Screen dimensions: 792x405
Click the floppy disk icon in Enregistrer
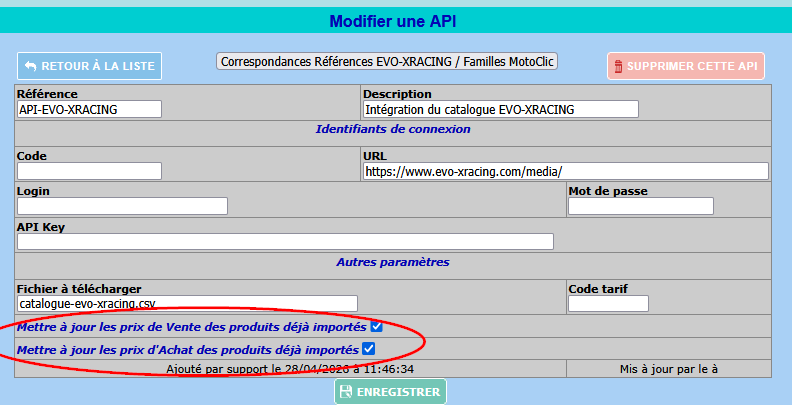coord(344,392)
